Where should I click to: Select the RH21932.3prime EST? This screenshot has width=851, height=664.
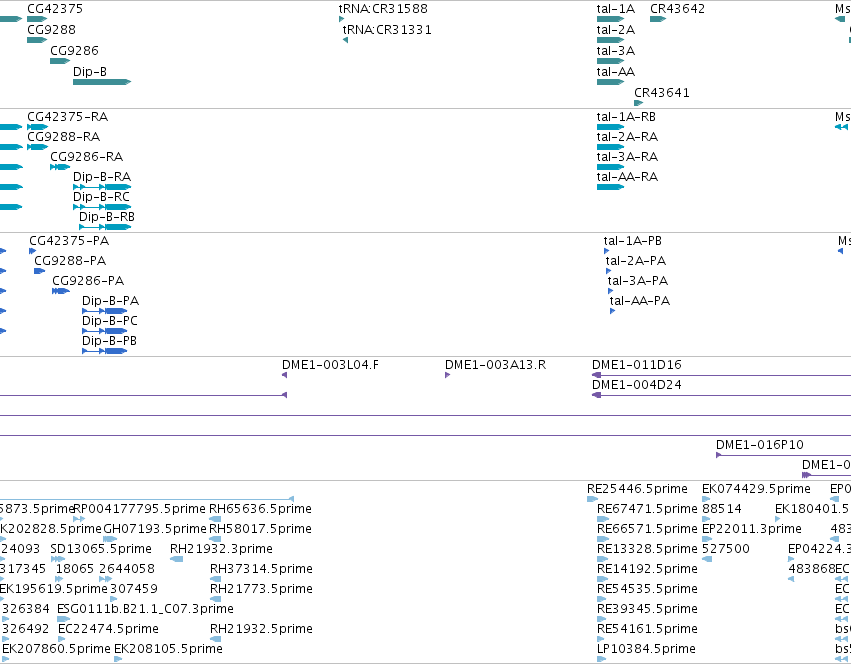click(176, 559)
